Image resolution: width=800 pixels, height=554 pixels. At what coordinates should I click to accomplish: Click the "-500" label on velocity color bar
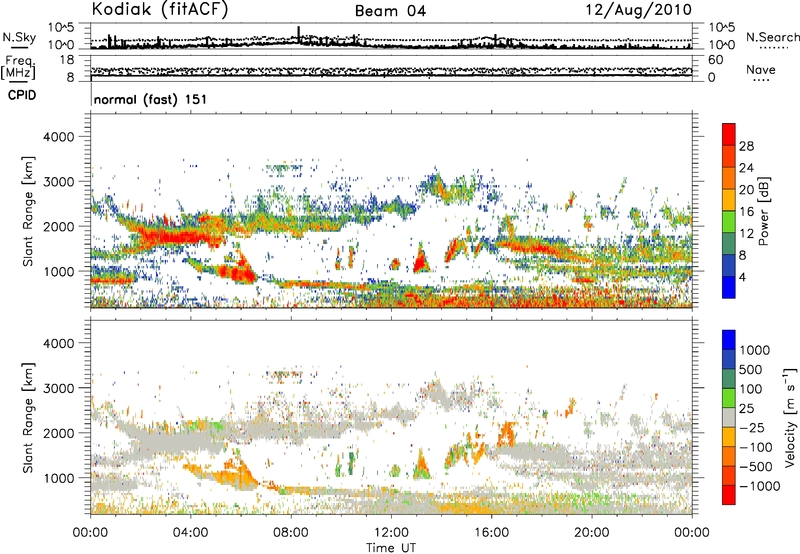[x=756, y=467]
